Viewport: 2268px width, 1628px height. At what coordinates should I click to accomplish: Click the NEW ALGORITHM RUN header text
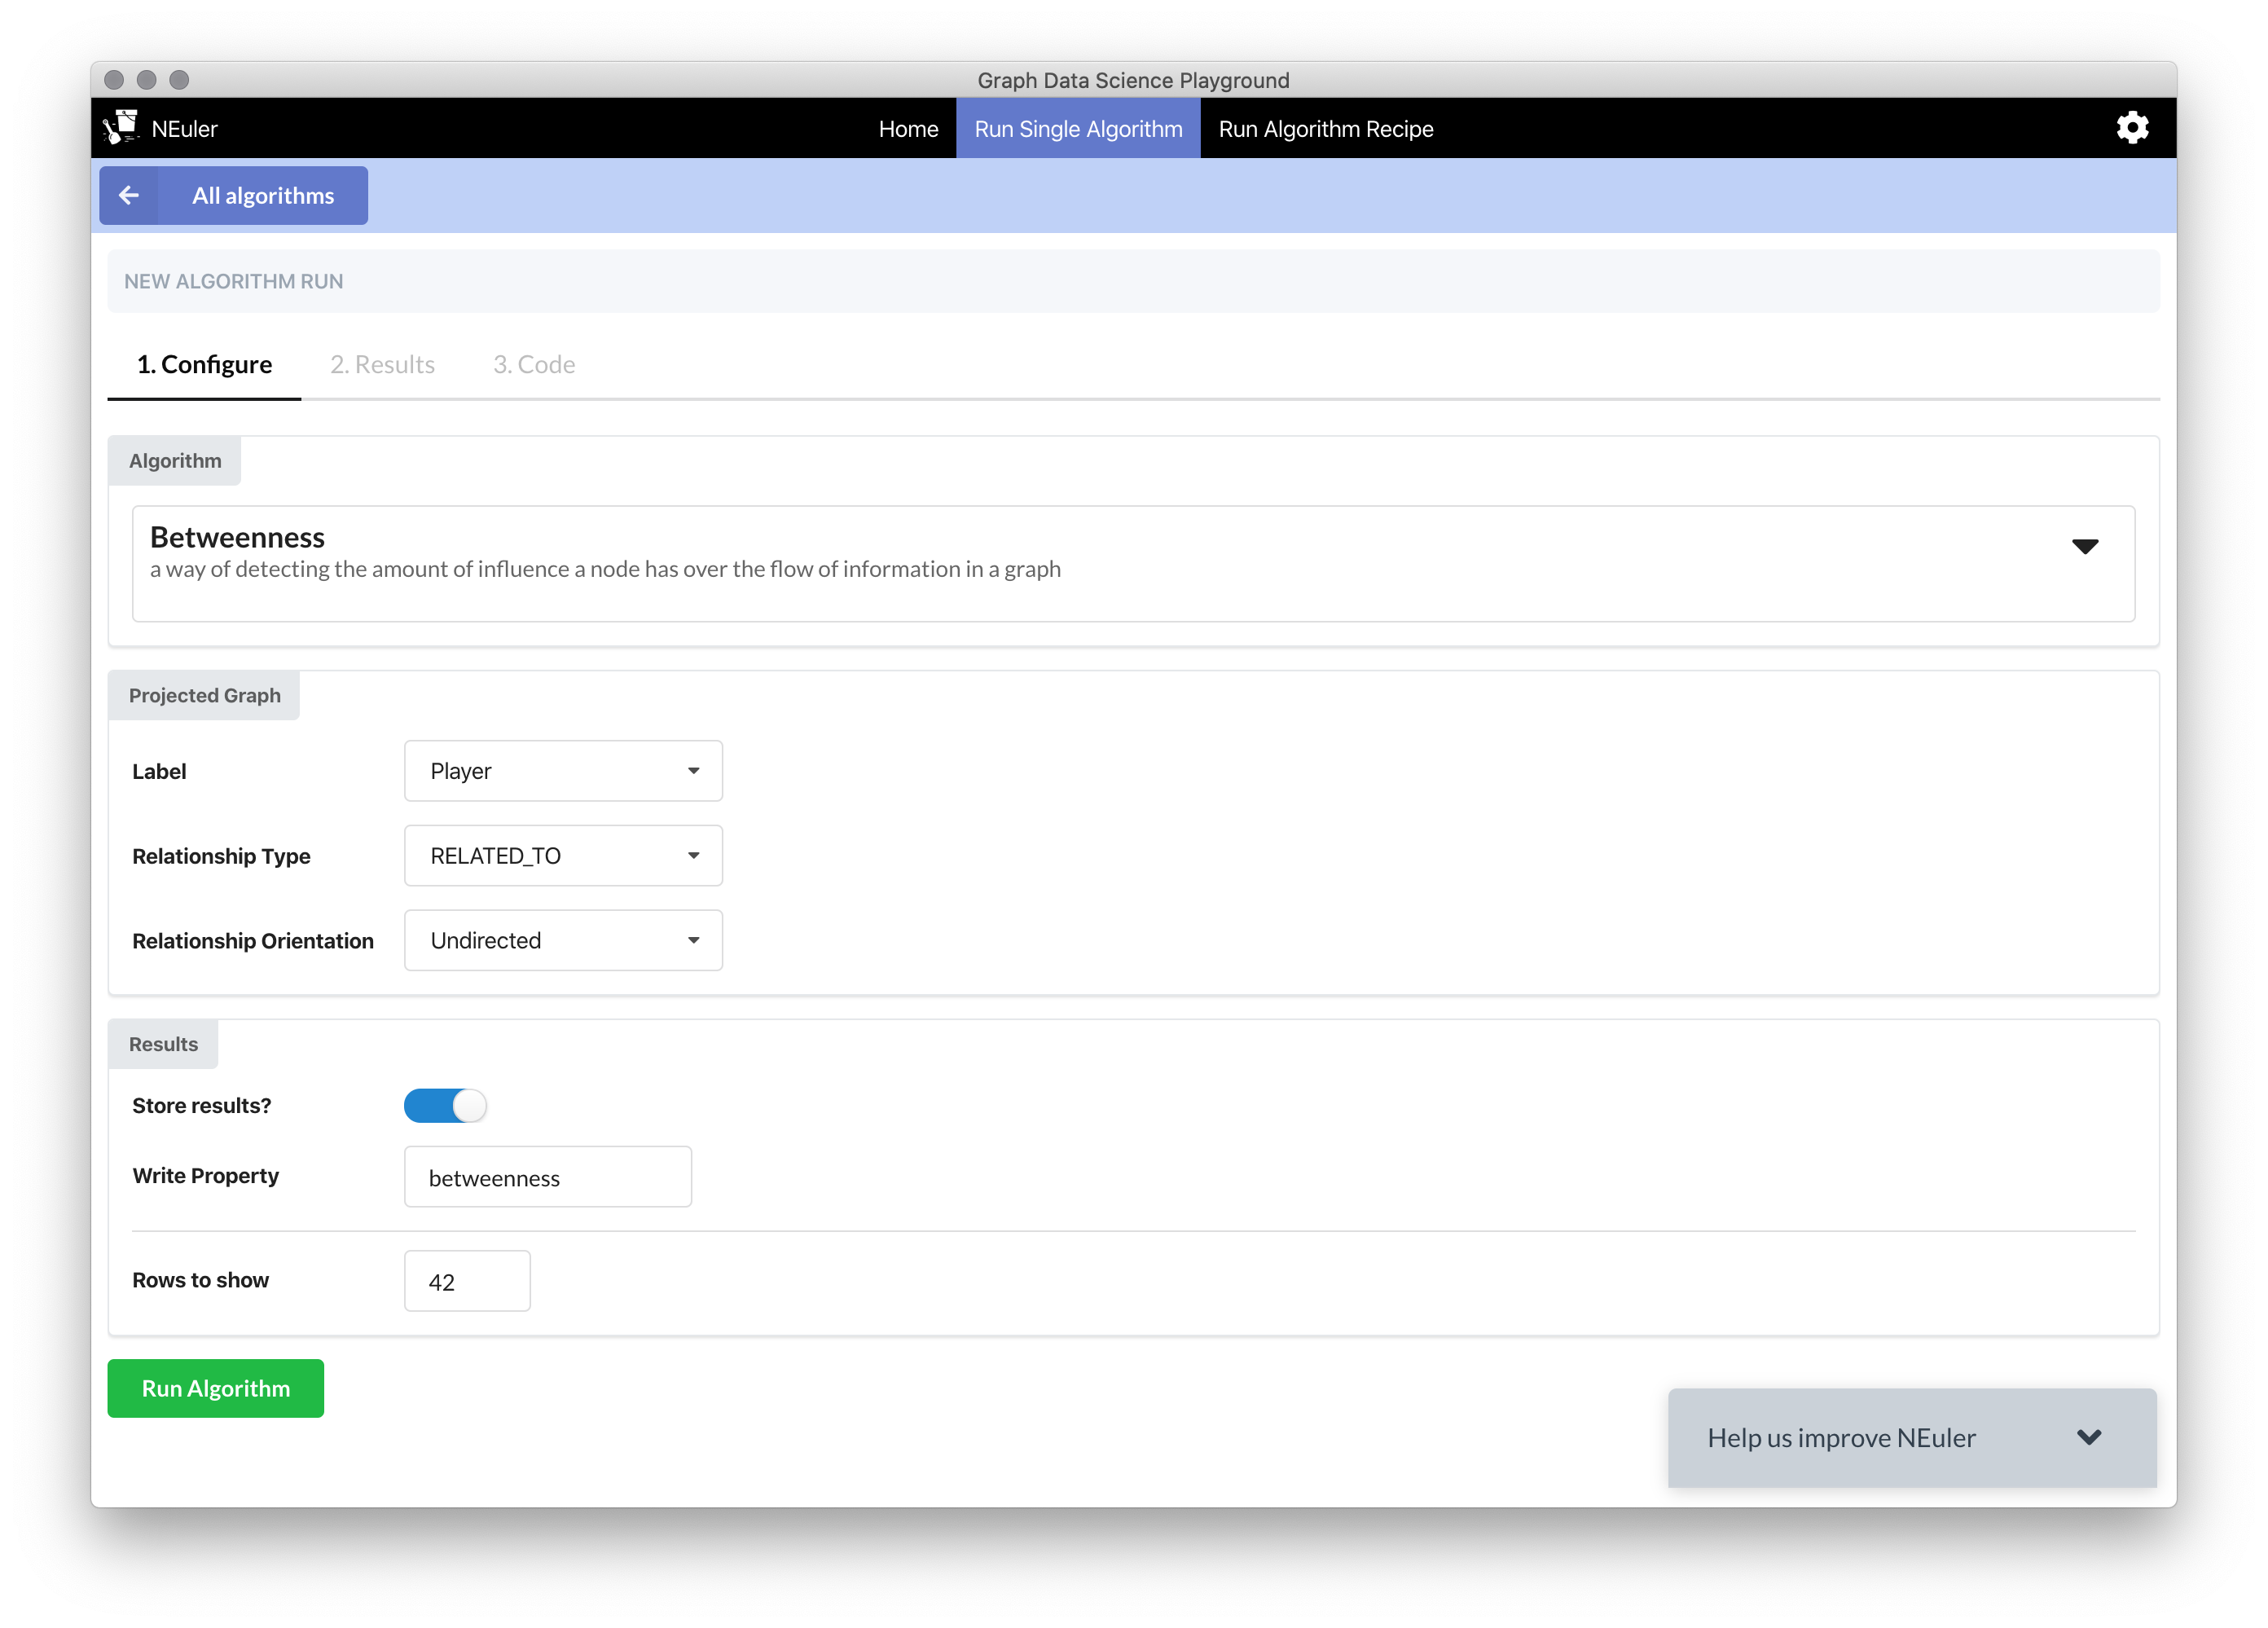click(x=233, y=281)
